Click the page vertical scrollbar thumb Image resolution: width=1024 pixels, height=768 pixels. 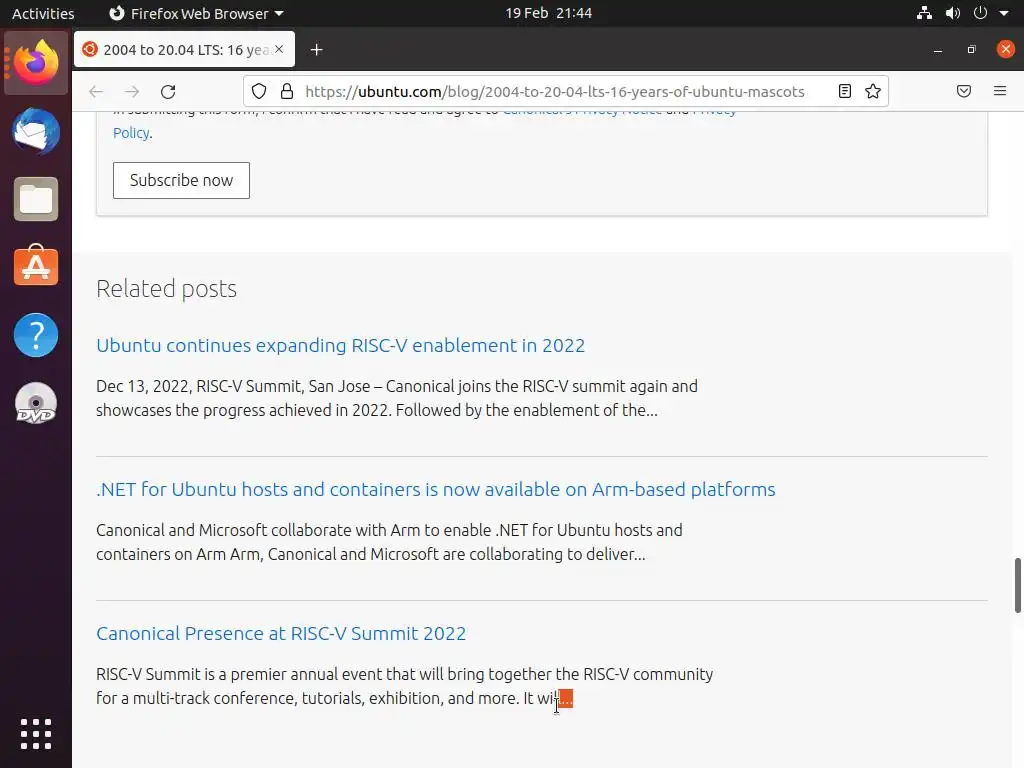(1018, 585)
